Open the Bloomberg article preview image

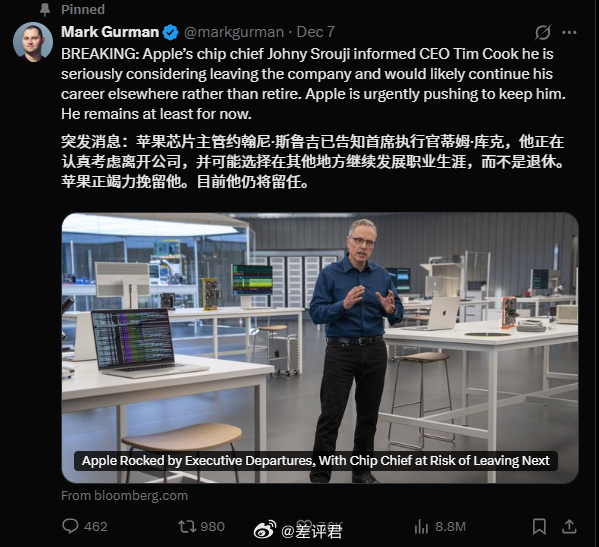[320, 348]
